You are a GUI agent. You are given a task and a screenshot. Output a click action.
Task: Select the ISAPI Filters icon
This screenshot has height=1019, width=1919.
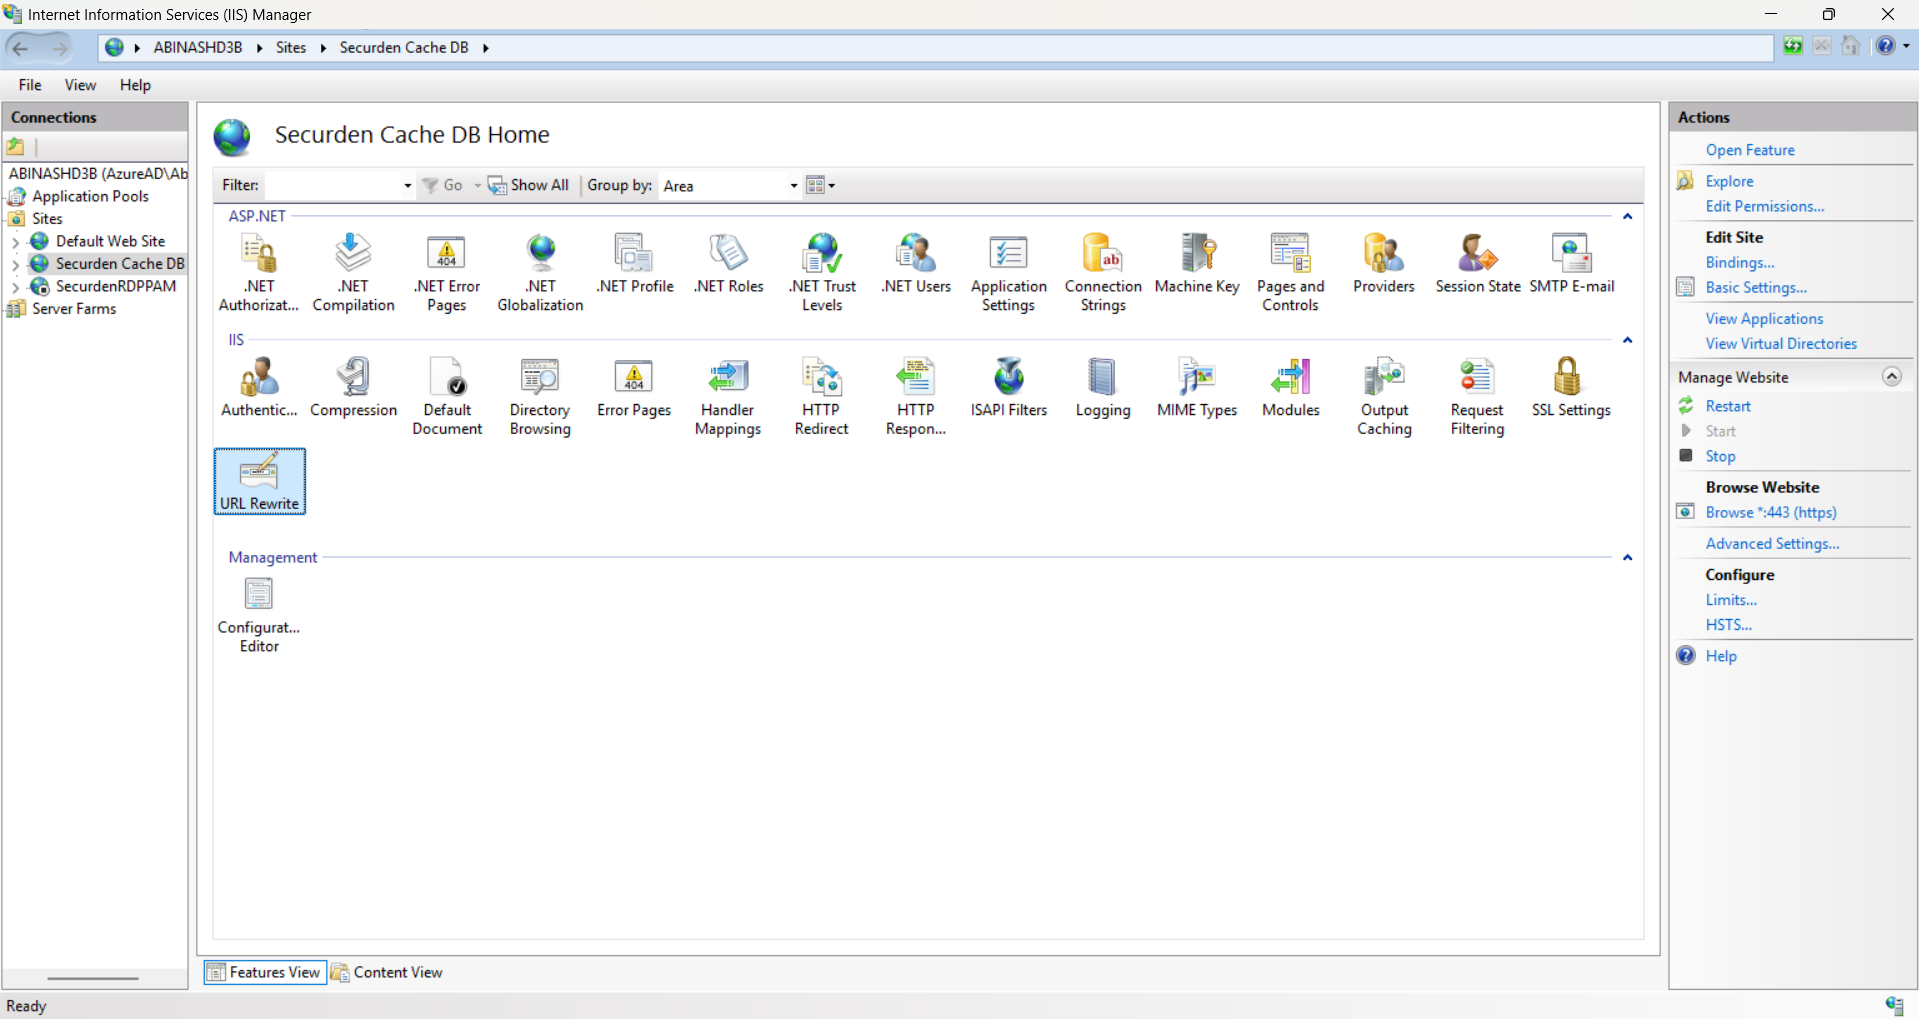[x=1009, y=388]
